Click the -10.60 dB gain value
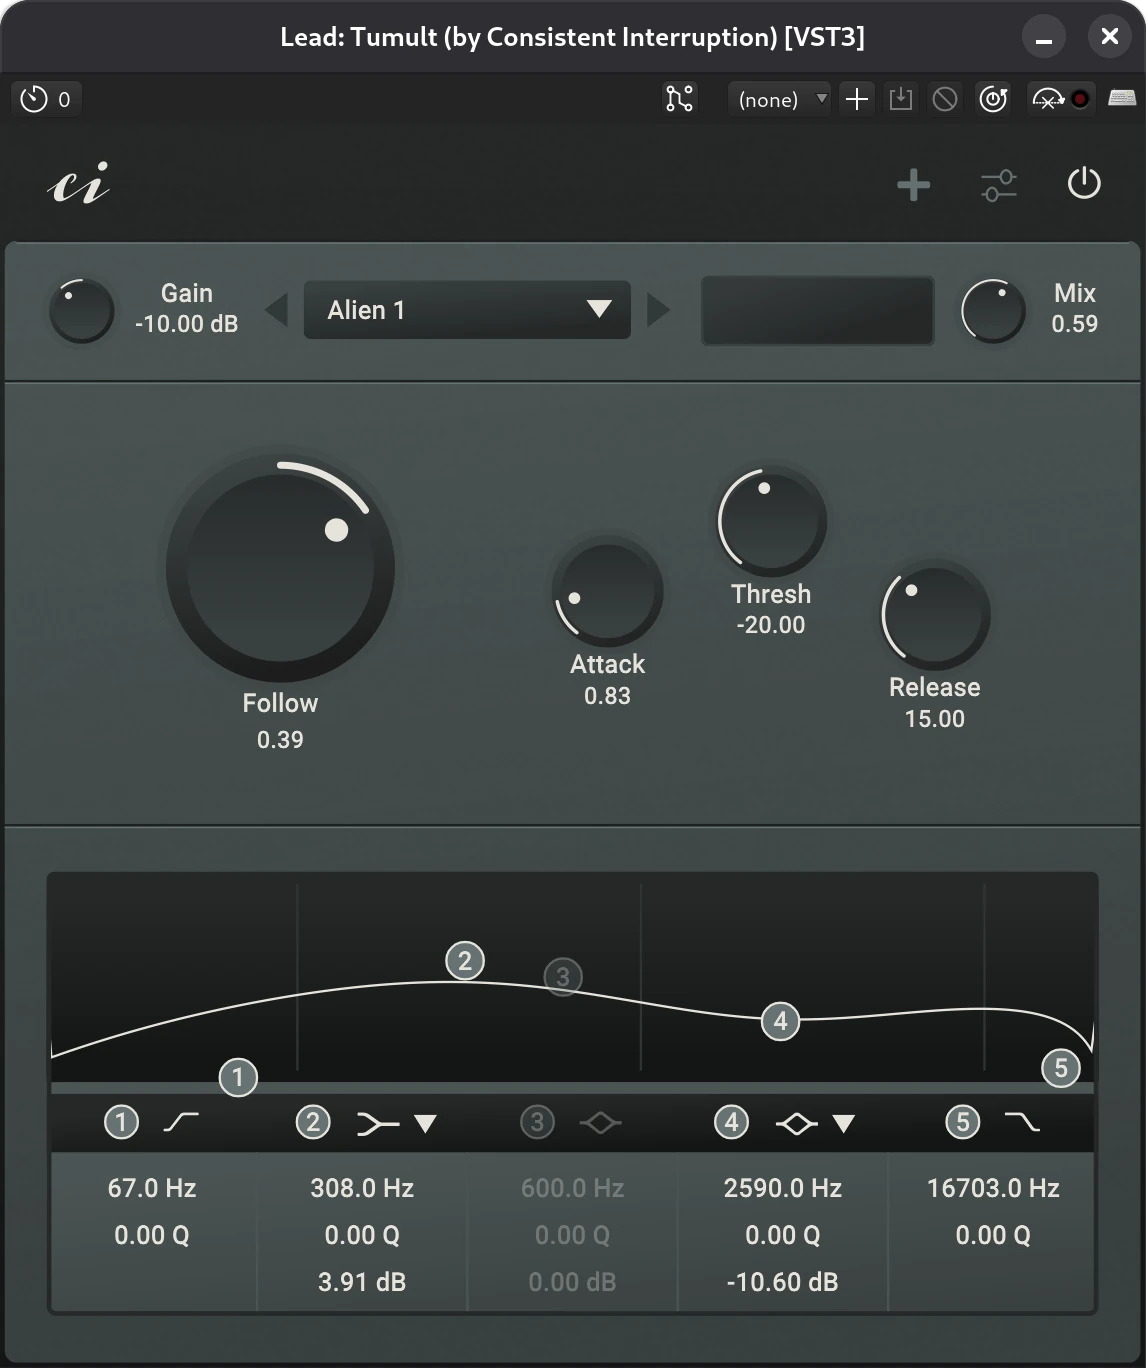 783,1282
